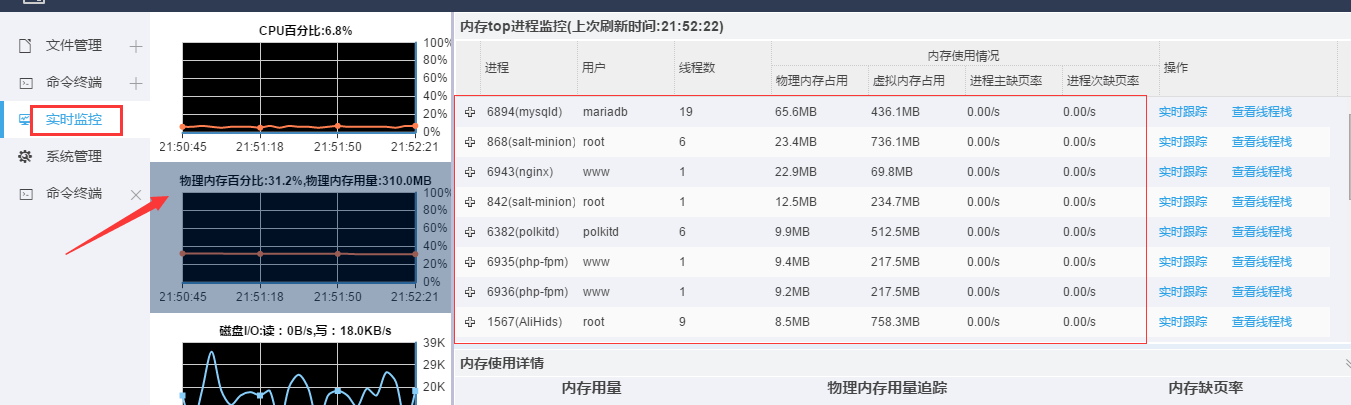Open the 实时监控 menu item
1351x405 pixels.
tap(74, 120)
